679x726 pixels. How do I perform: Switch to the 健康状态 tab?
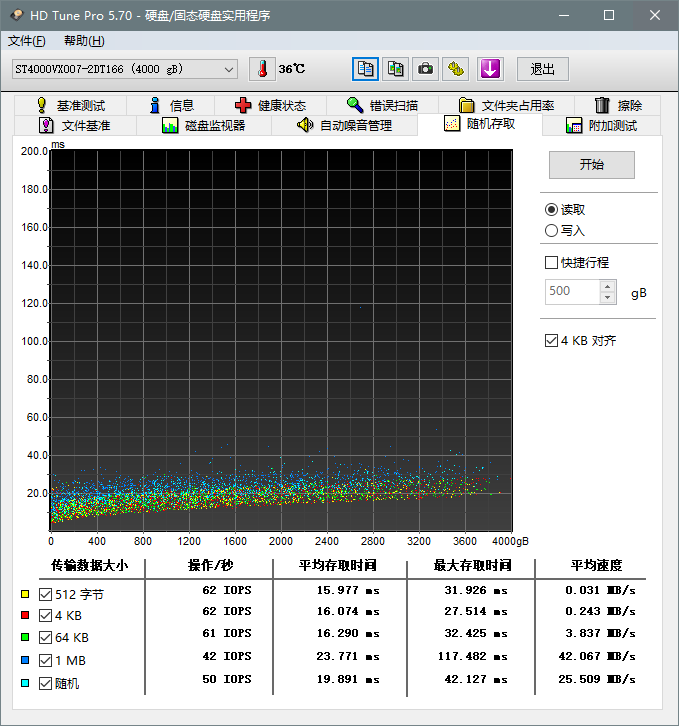270,106
